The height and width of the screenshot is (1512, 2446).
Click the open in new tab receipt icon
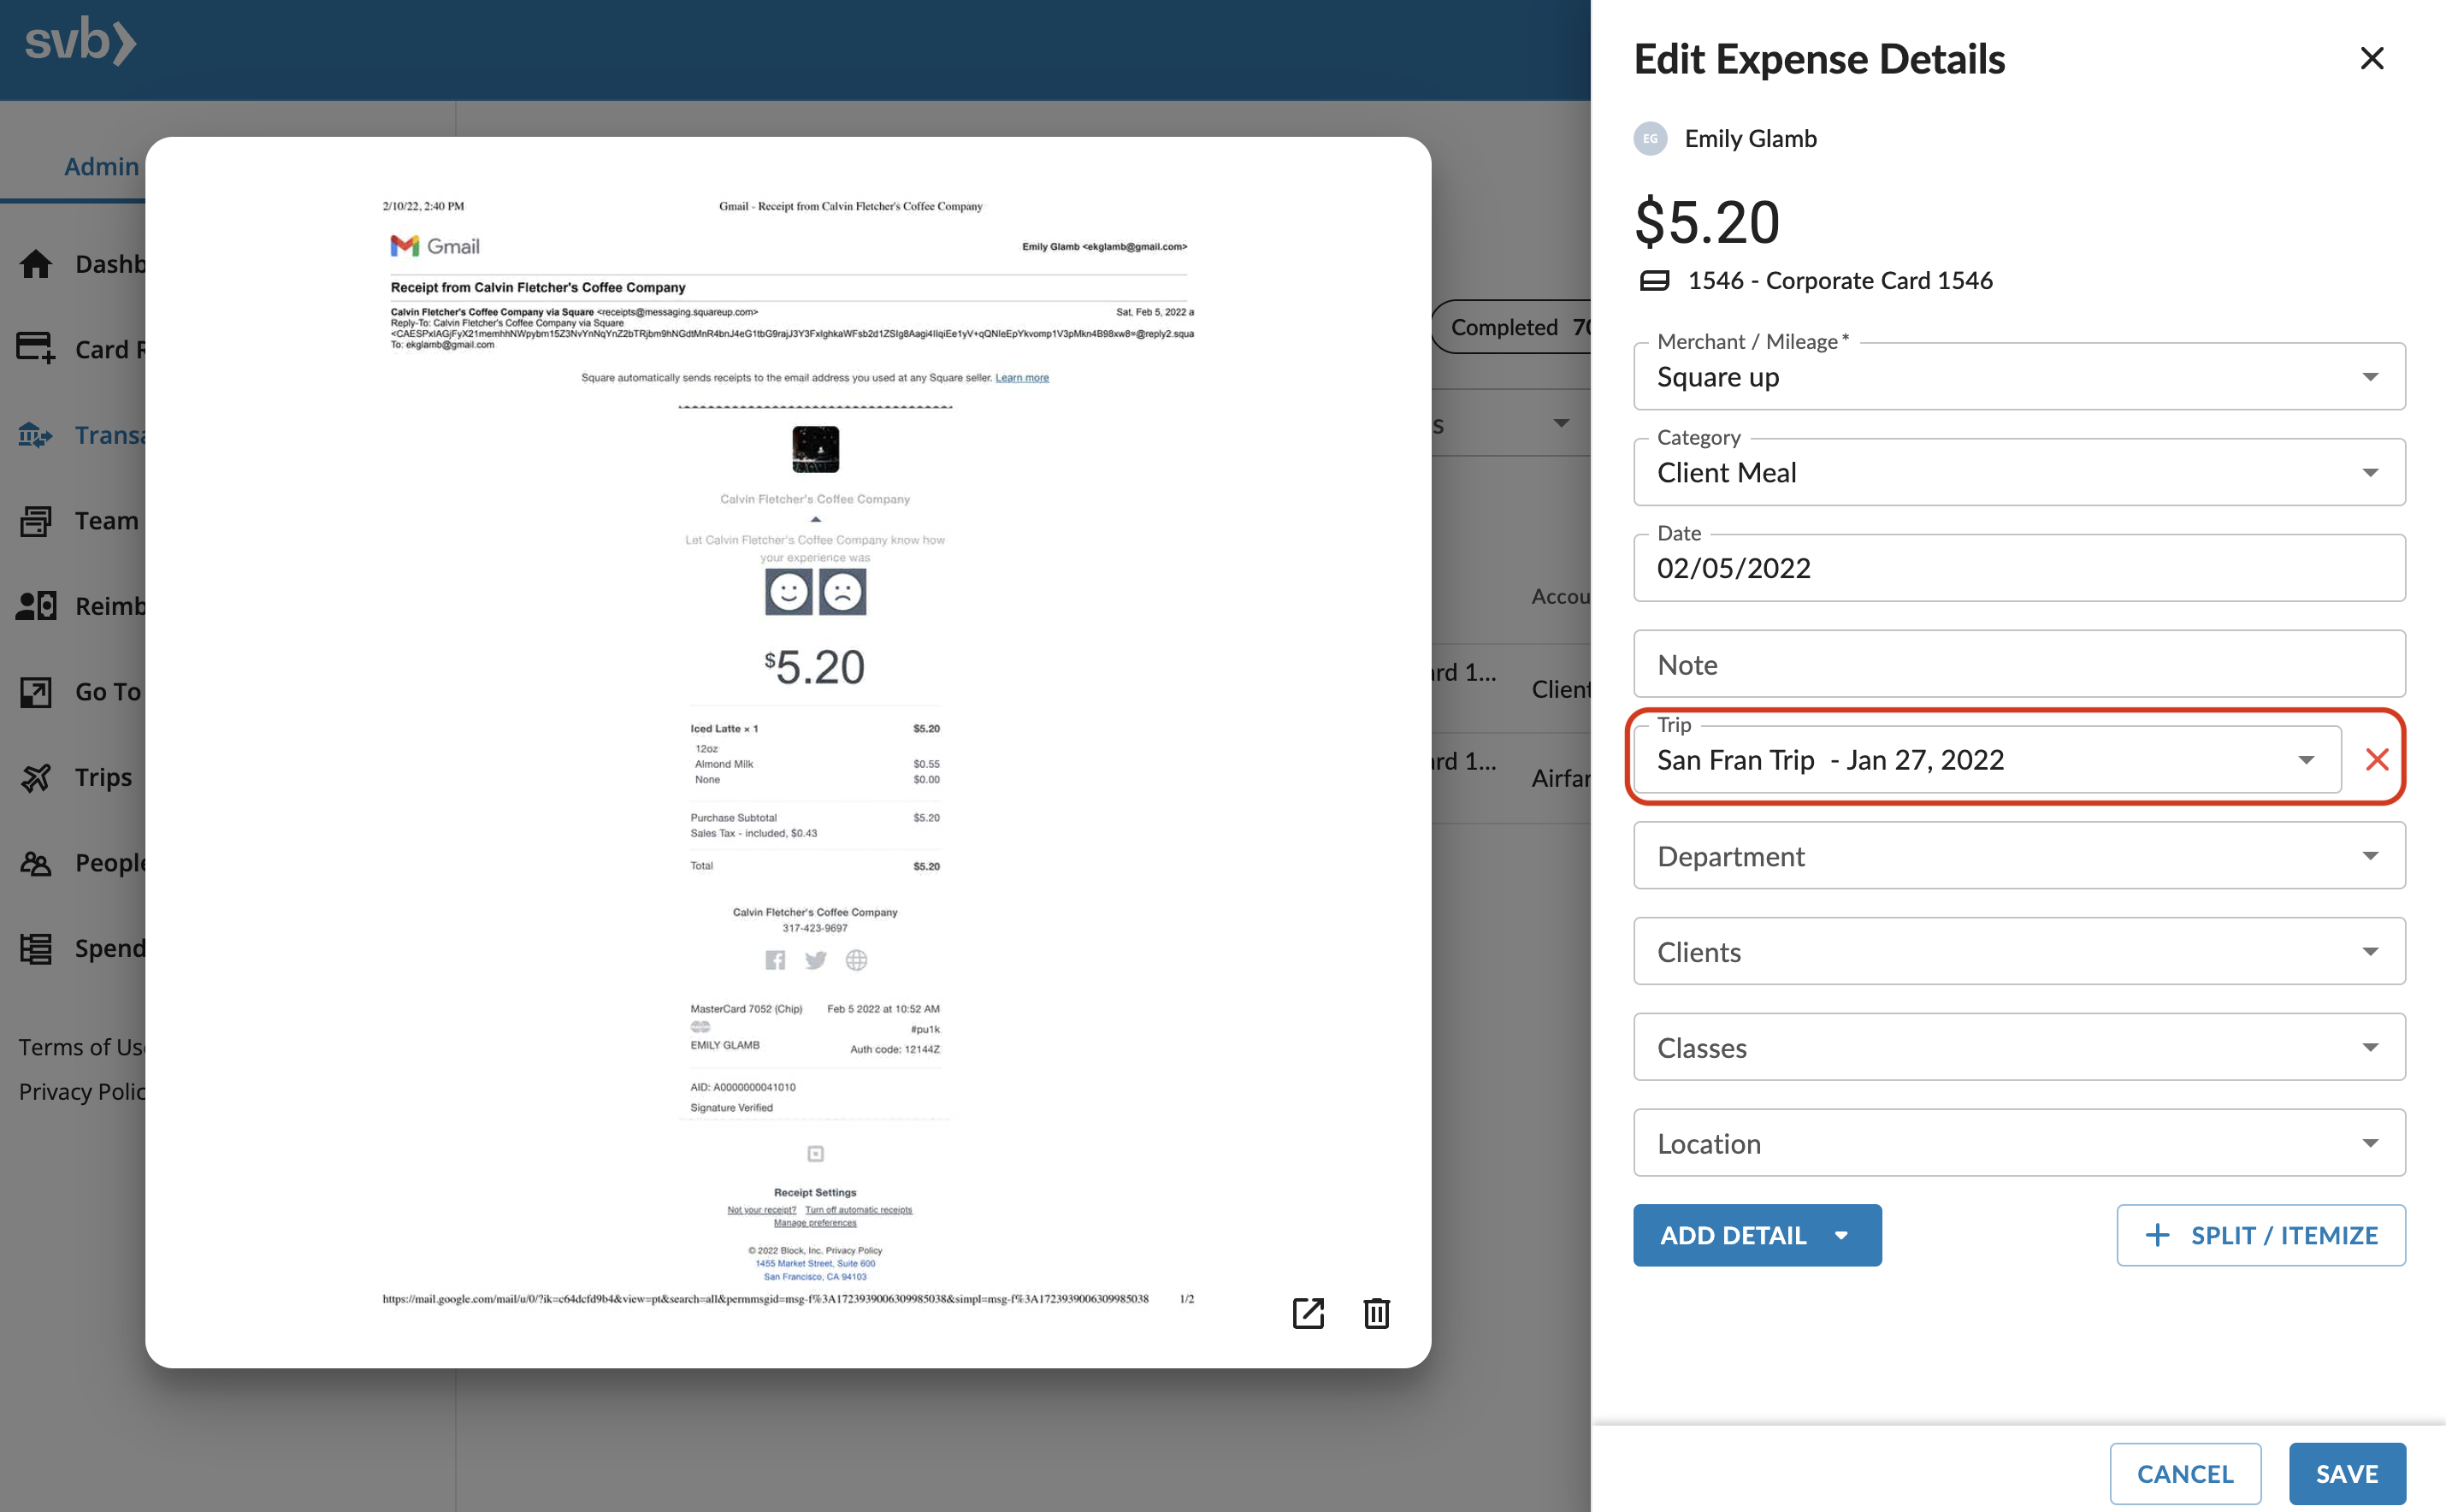pyautogui.click(x=1309, y=1313)
